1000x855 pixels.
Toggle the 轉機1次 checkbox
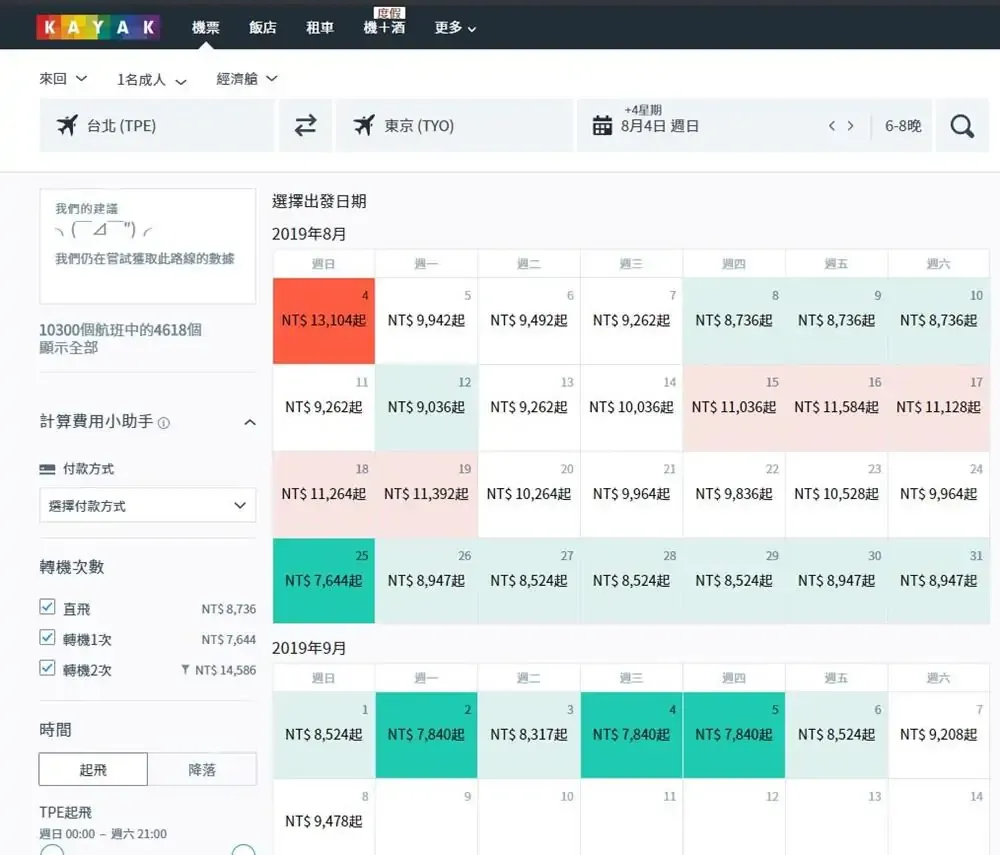pyautogui.click(x=47, y=638)
